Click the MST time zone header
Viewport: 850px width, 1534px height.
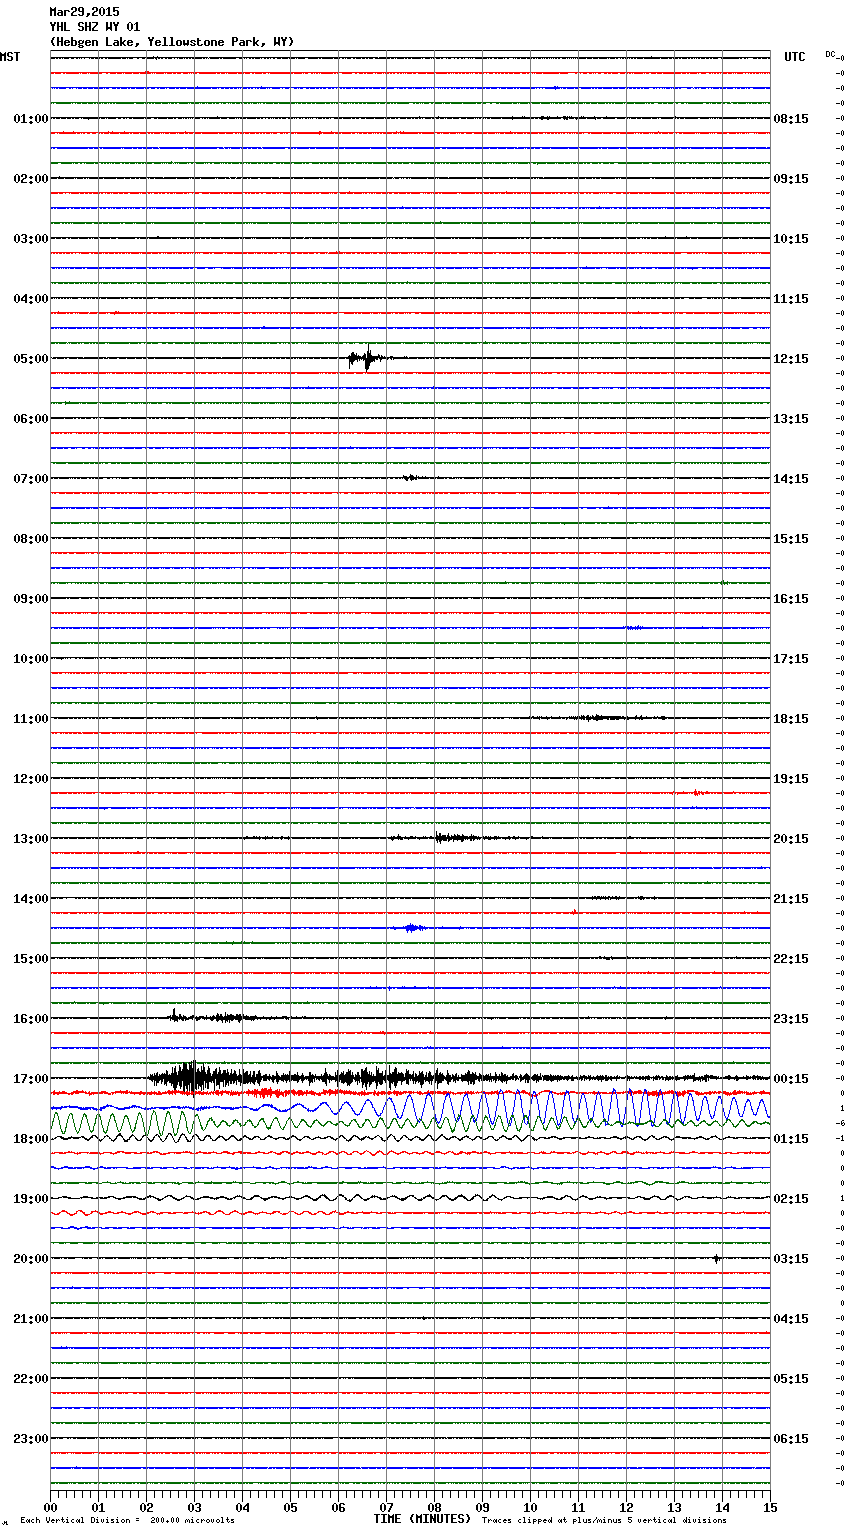tap(10, 57)
